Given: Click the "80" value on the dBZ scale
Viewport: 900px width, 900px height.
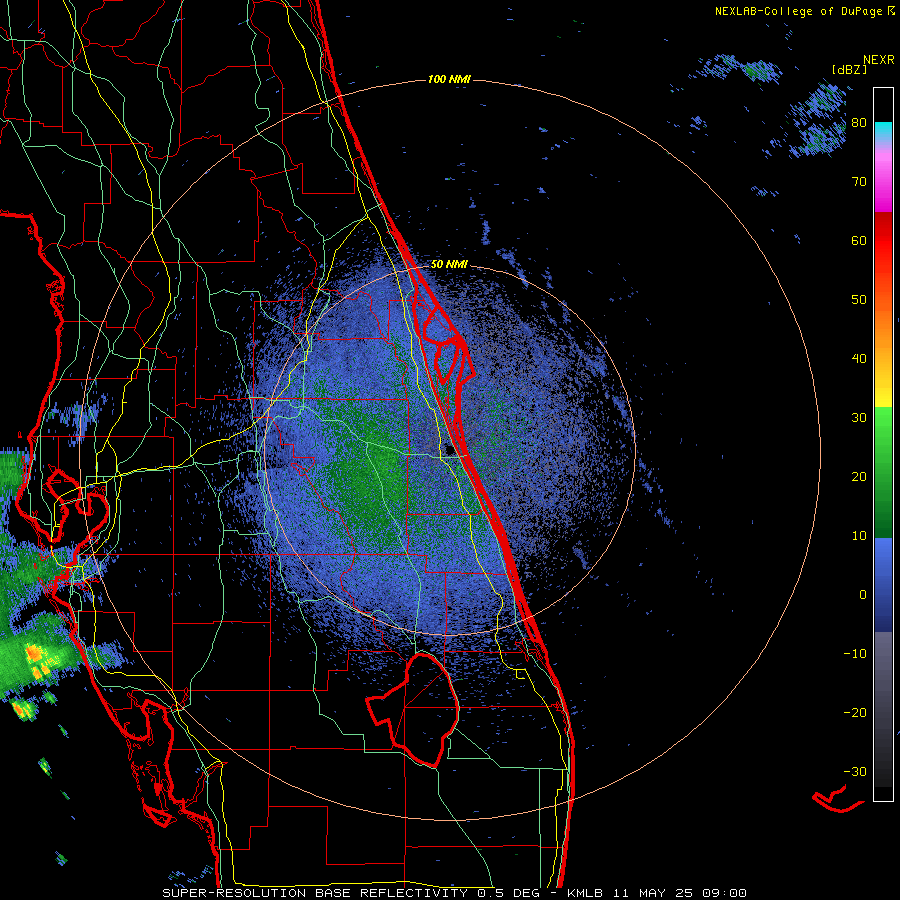Looking at the screenshot, I should point(859,123).
